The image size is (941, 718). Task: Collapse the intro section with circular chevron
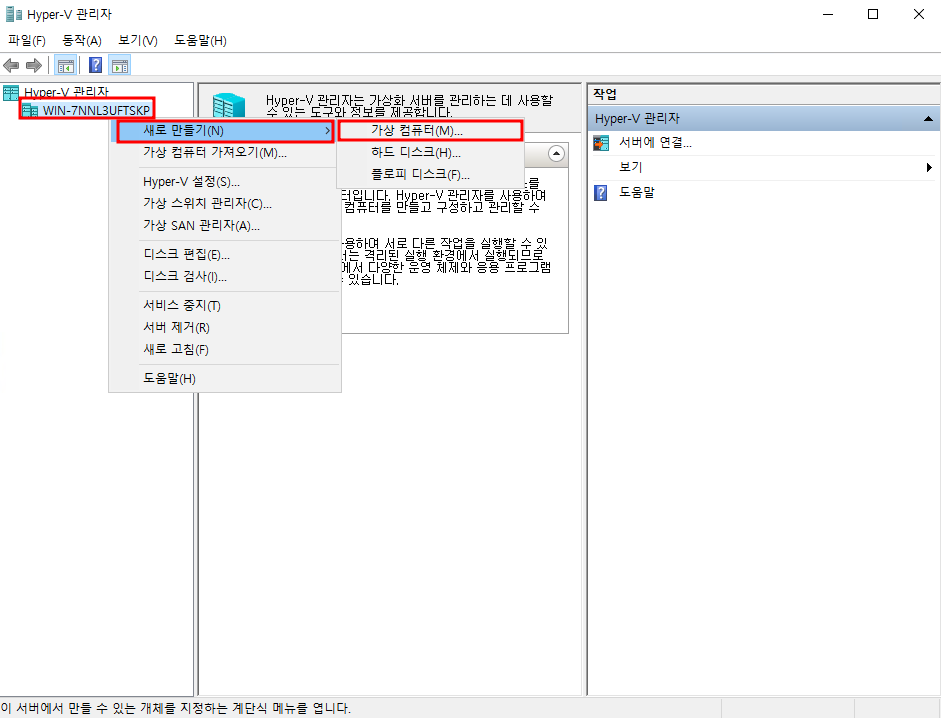556,154
